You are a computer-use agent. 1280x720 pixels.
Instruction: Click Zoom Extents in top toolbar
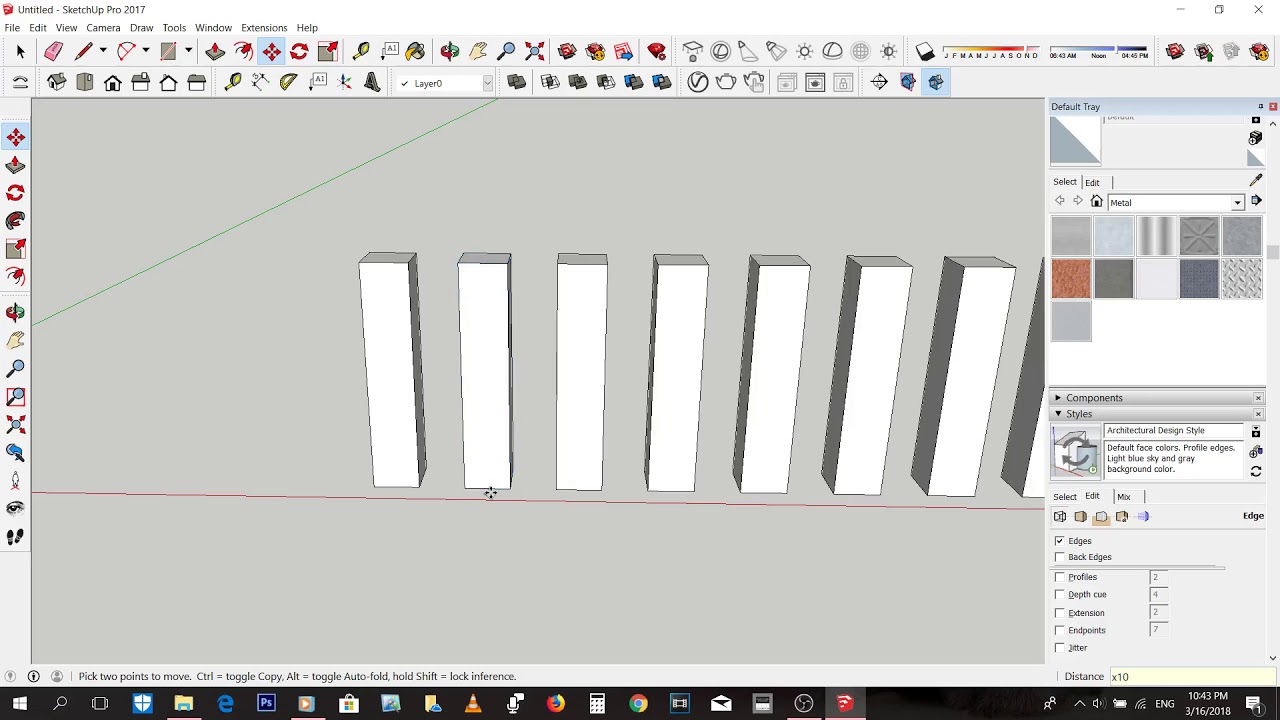[x=534, y=51]
